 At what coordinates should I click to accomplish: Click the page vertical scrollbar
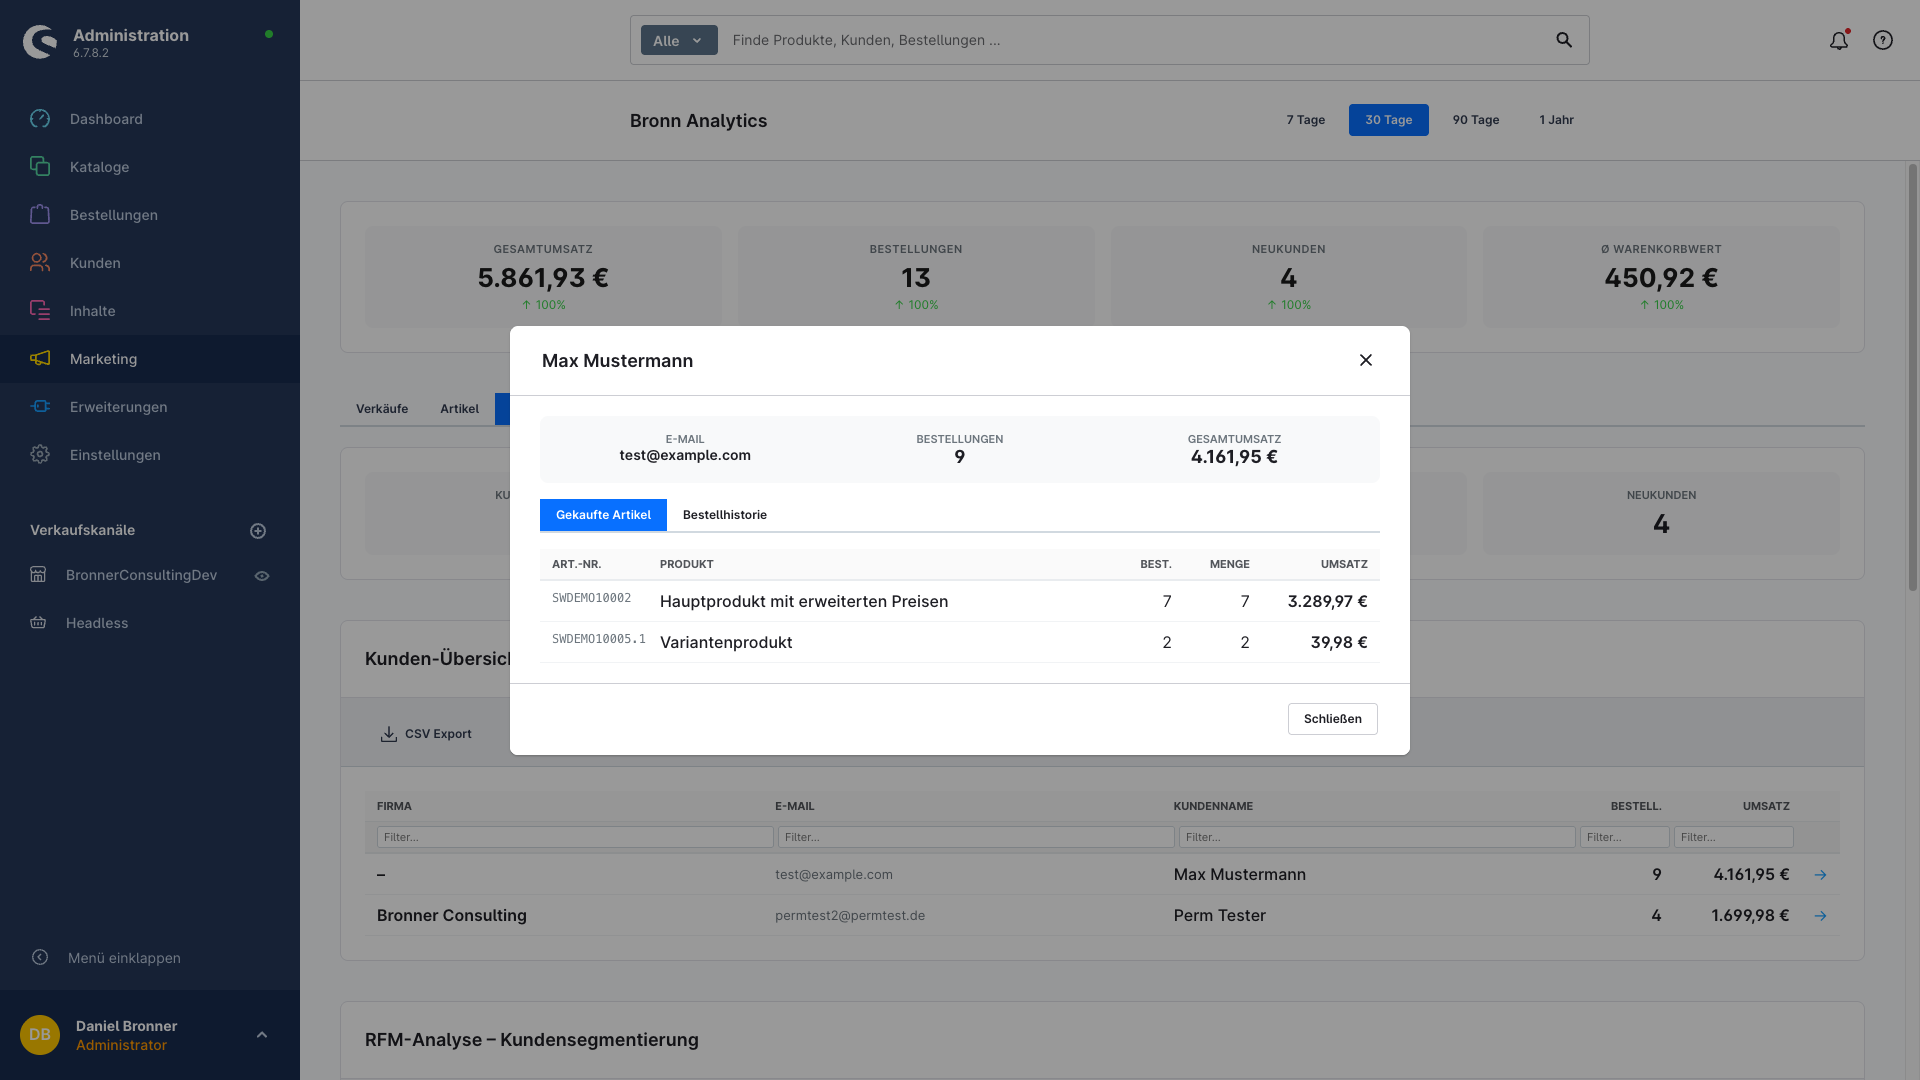click(1912, 380)
